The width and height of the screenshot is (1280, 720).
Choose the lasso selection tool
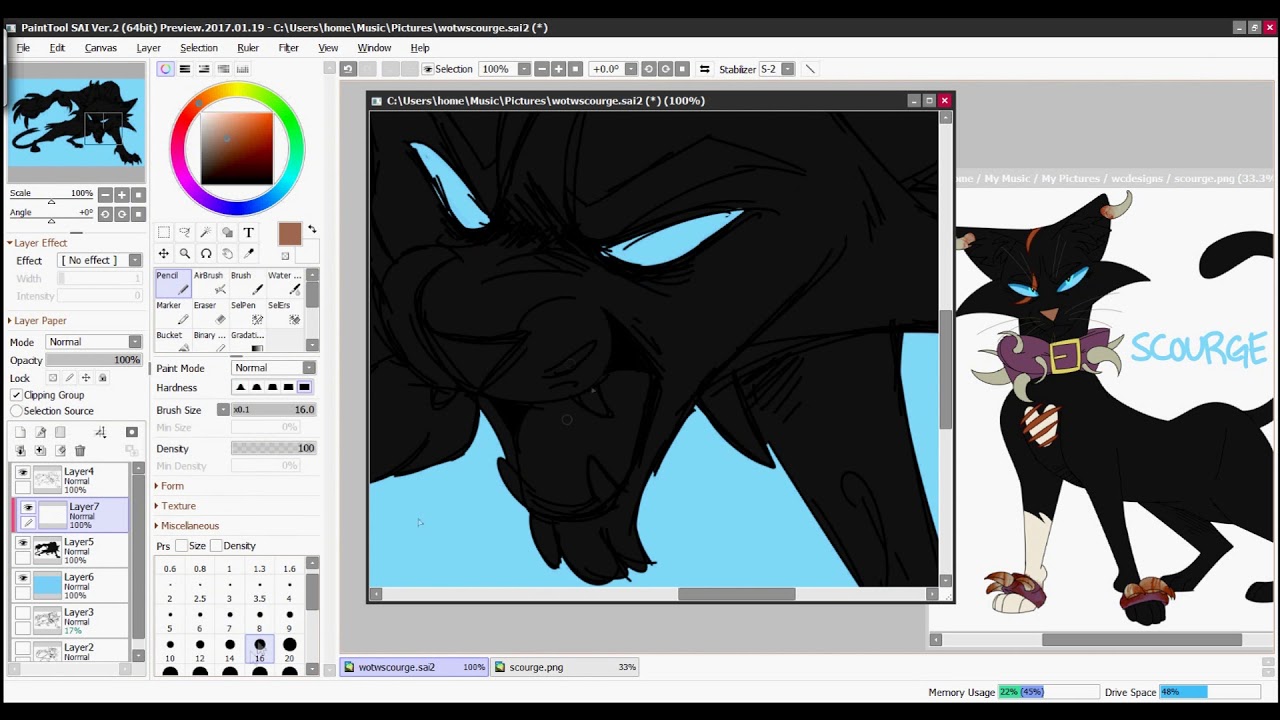pos(185,232)
